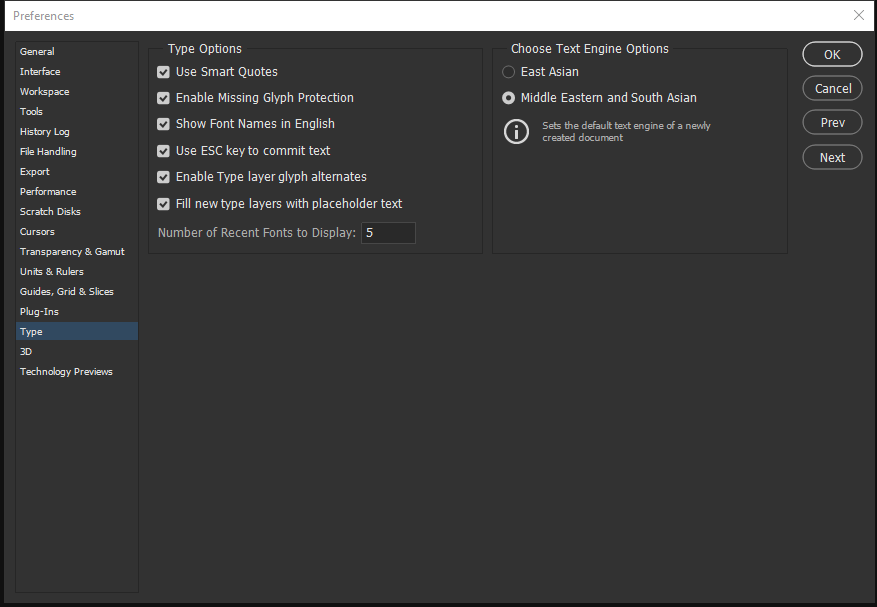Open the Performance preferences section
Image resolution: width=877 pixels, height=607 pixels.
pos(48,192)
